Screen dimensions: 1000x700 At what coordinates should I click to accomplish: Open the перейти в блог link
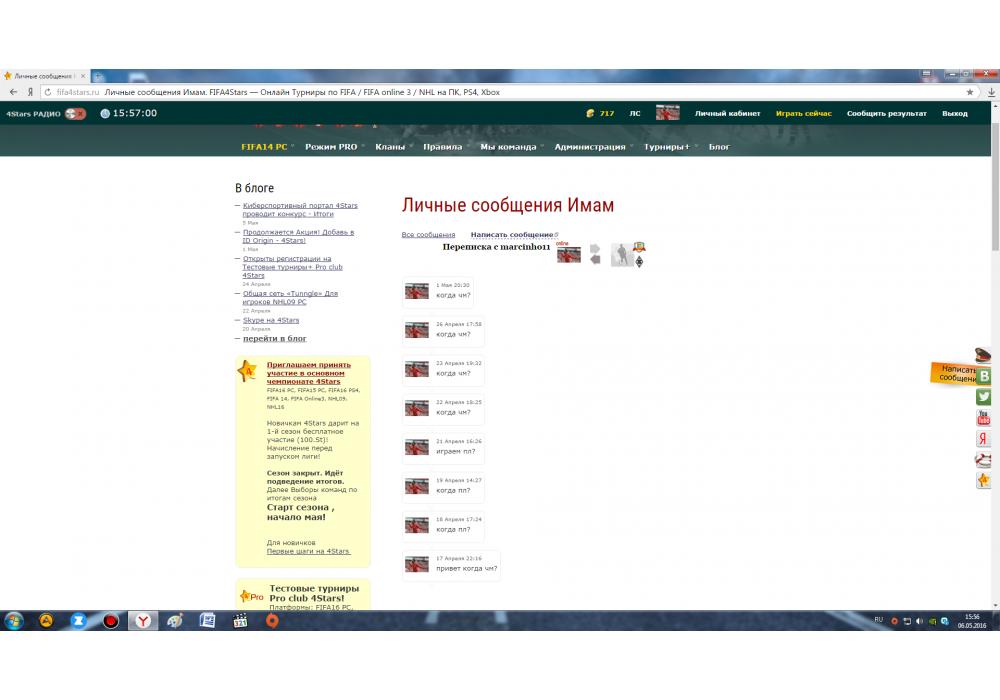click(274, 339)
